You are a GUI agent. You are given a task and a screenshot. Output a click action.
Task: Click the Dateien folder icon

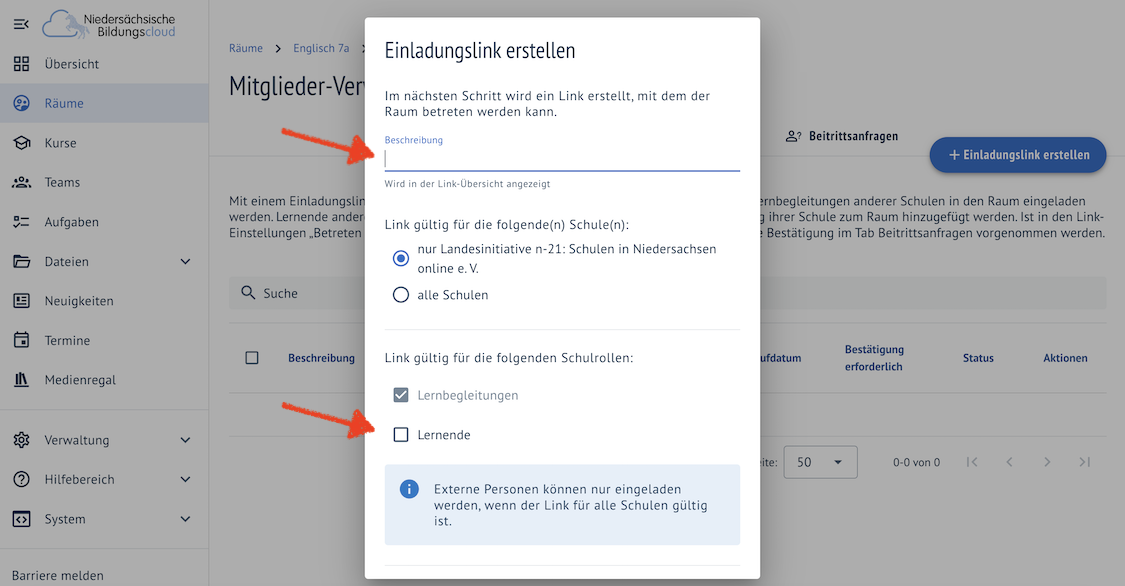(x=22, y=261)
